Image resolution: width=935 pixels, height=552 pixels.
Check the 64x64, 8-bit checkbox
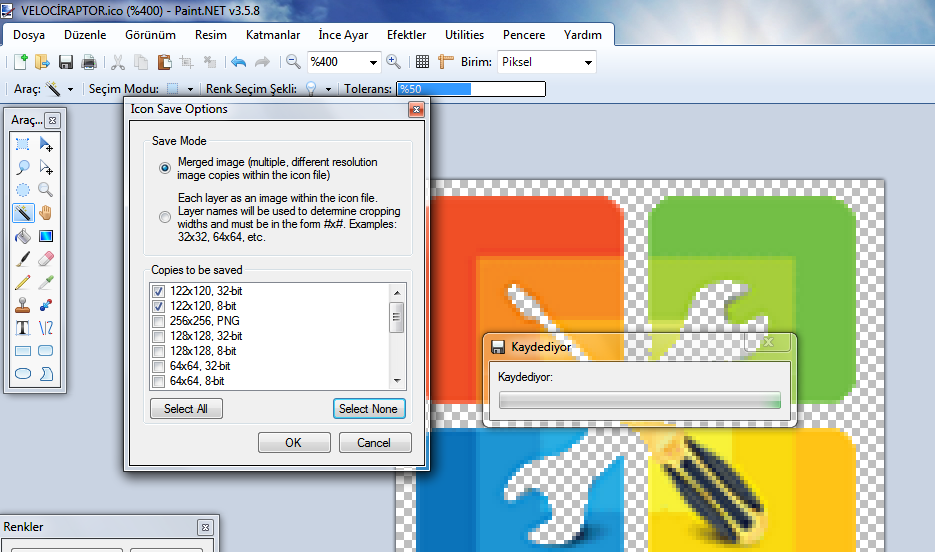point(159,381)
